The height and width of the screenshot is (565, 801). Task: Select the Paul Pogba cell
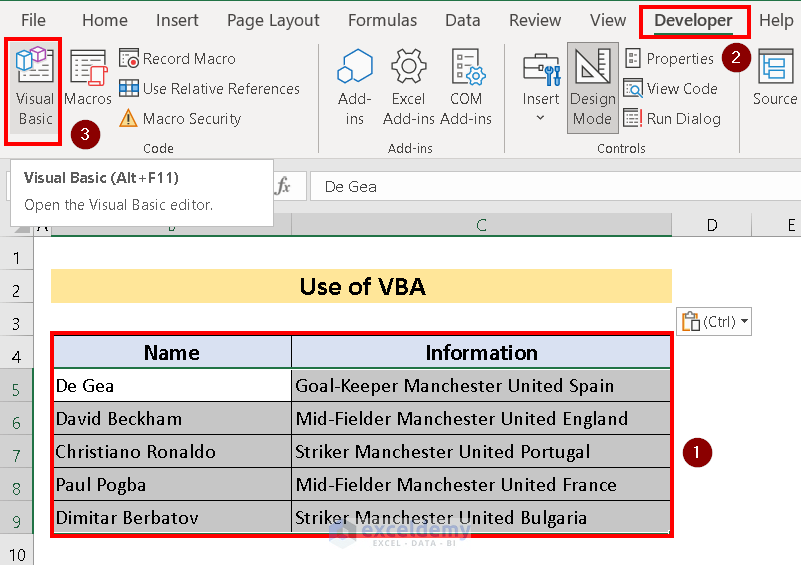tap(172, 484)
